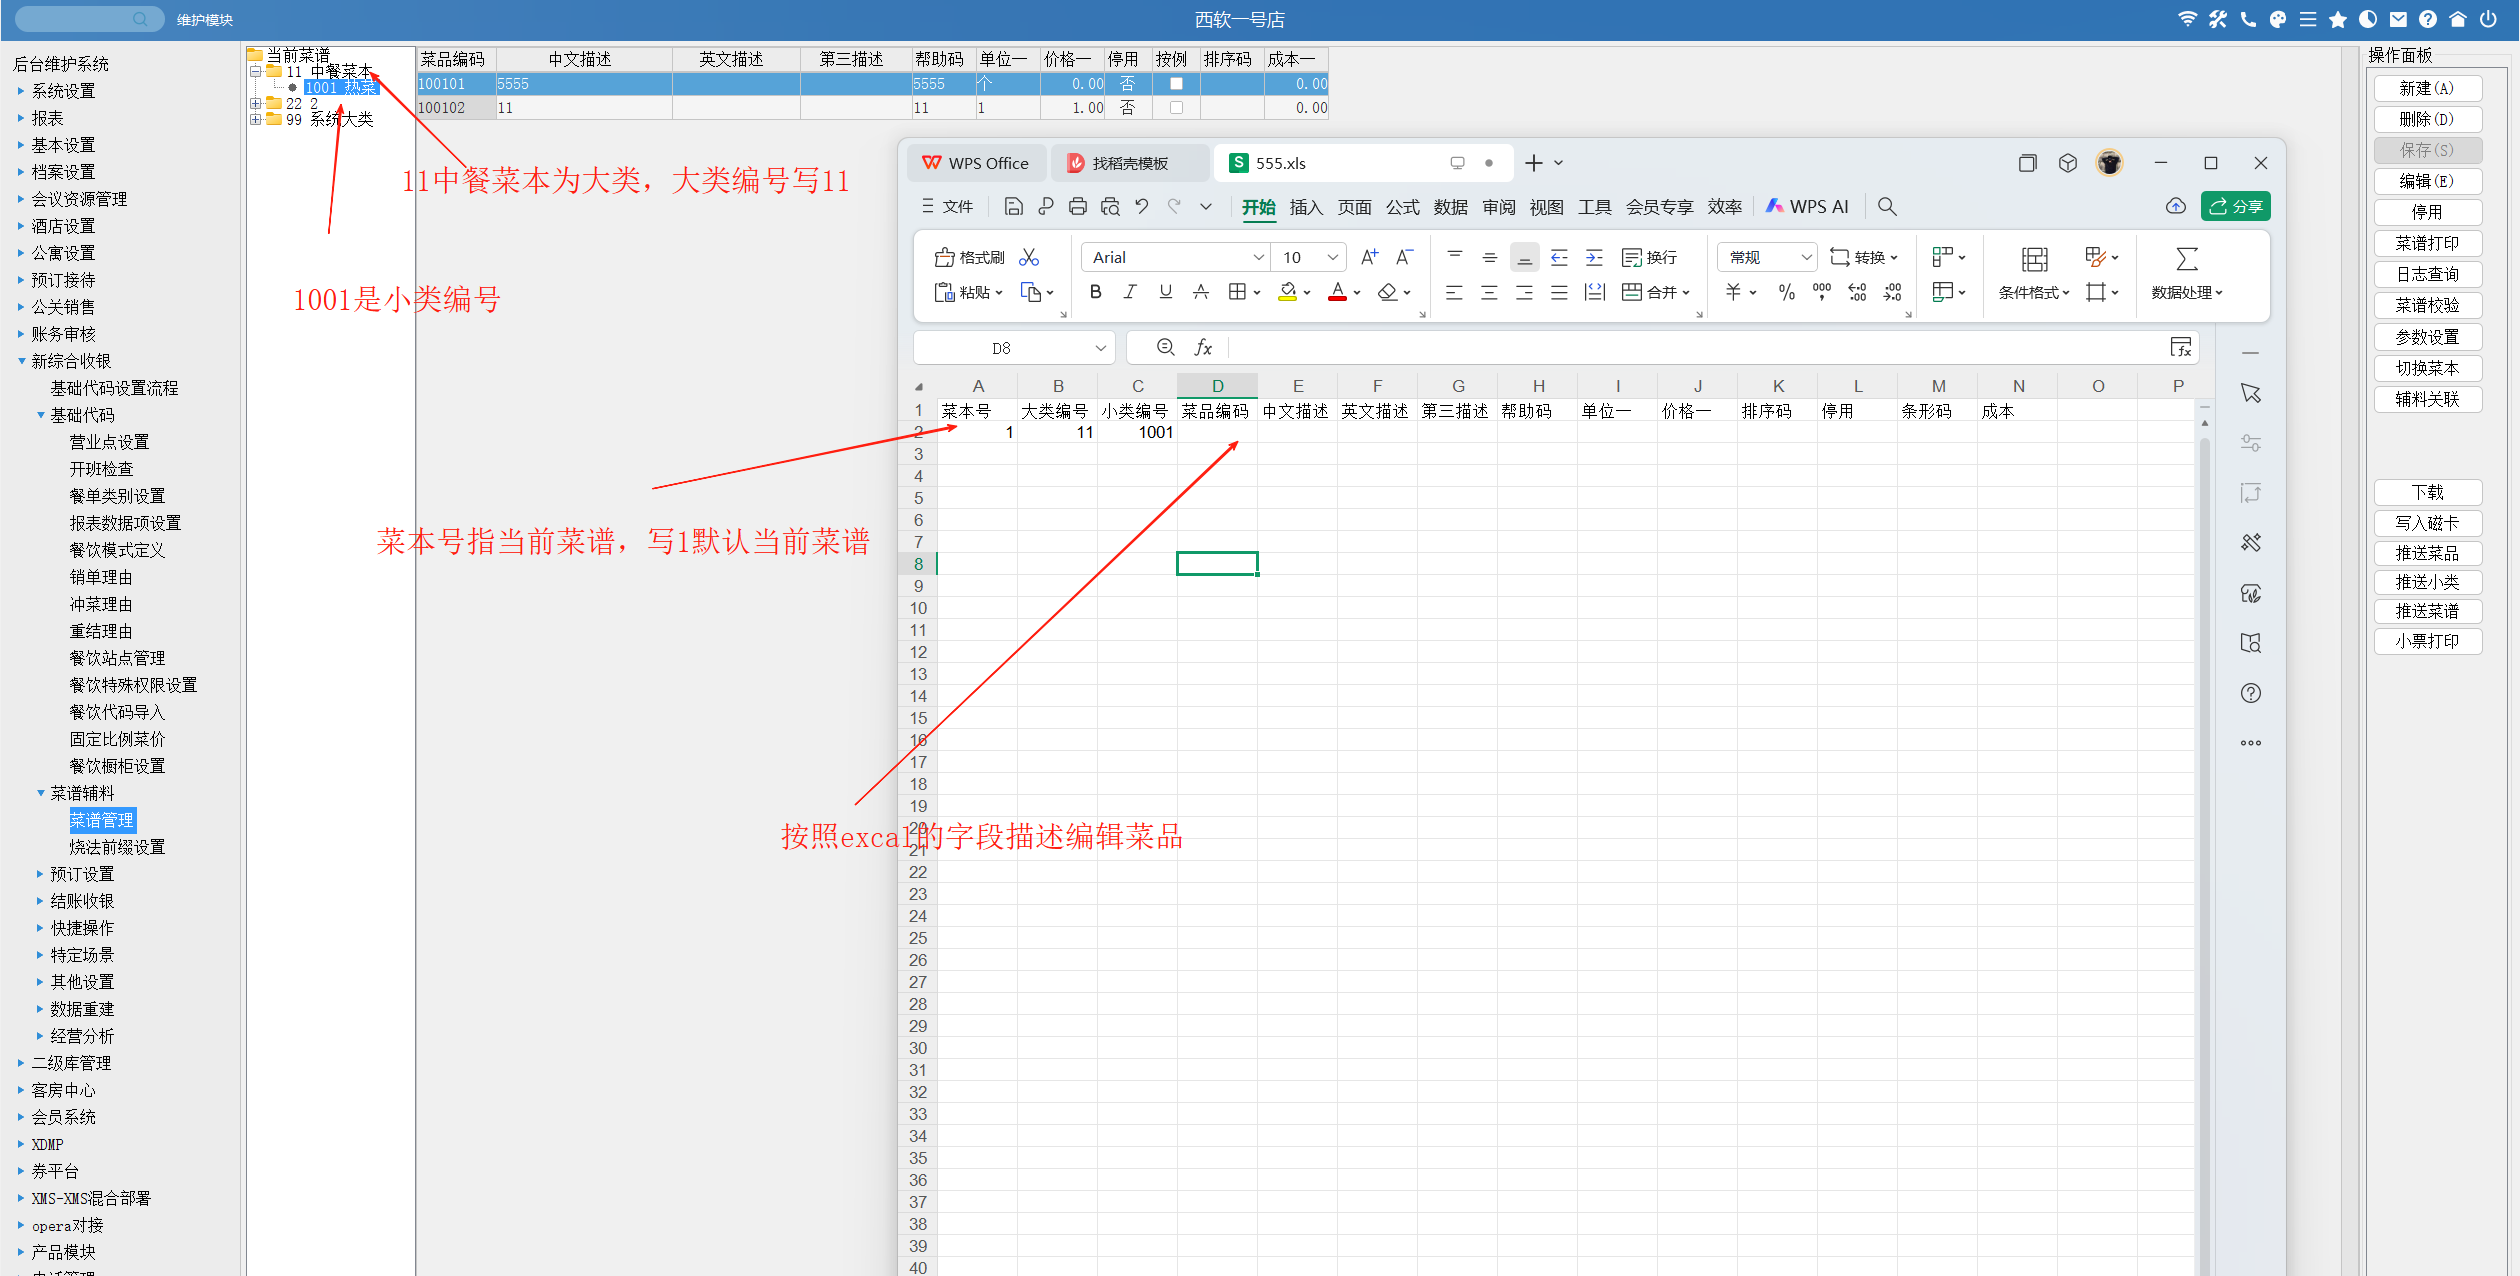Open the Arial font name dropdown

[x=1258, y=258]
